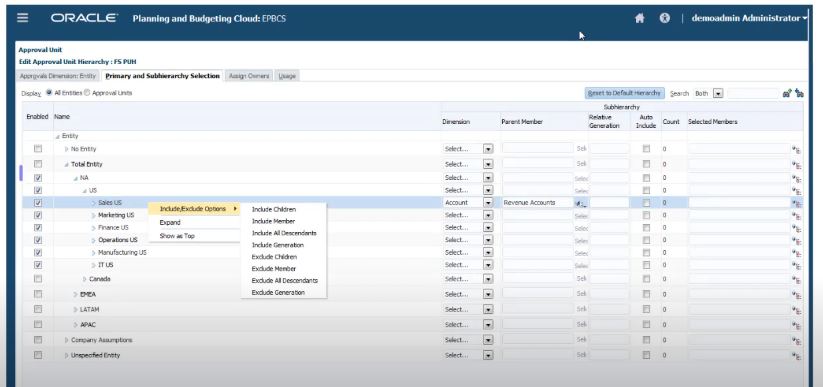Viewport: 823px width, 387px height.
Task: Enable the No Entity checkbox
Action: click(38, 149)
